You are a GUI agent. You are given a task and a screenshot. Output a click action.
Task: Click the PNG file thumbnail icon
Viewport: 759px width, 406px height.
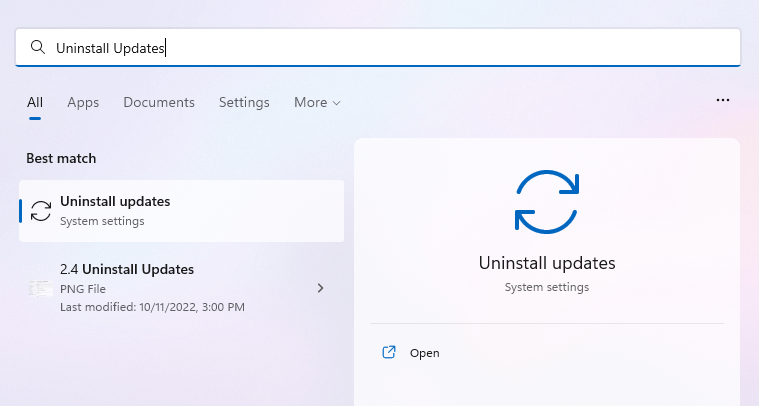(x=41, y=288)
